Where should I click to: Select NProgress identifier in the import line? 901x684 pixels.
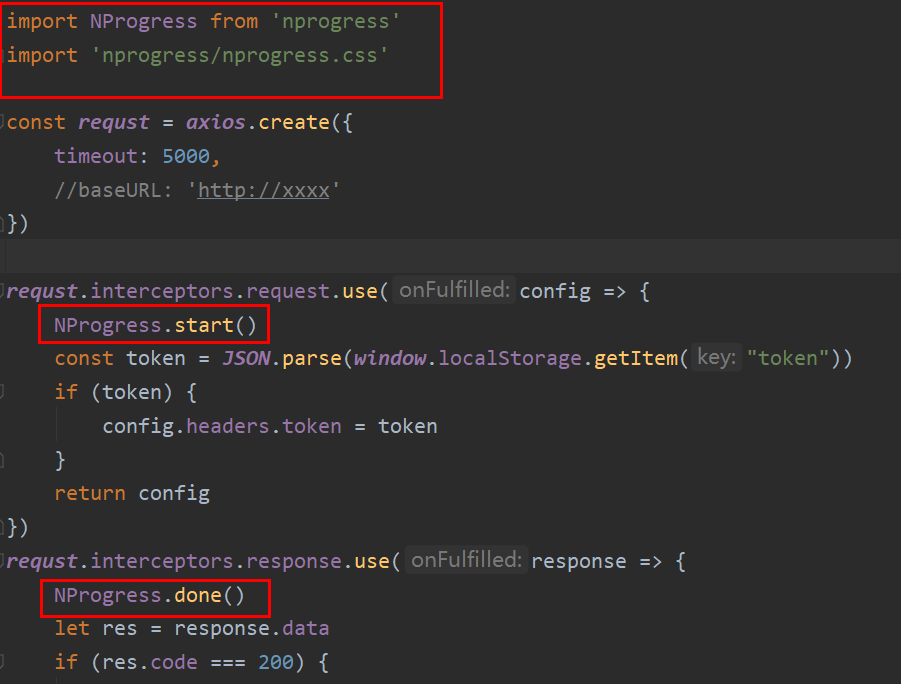[x=143, y=22]
